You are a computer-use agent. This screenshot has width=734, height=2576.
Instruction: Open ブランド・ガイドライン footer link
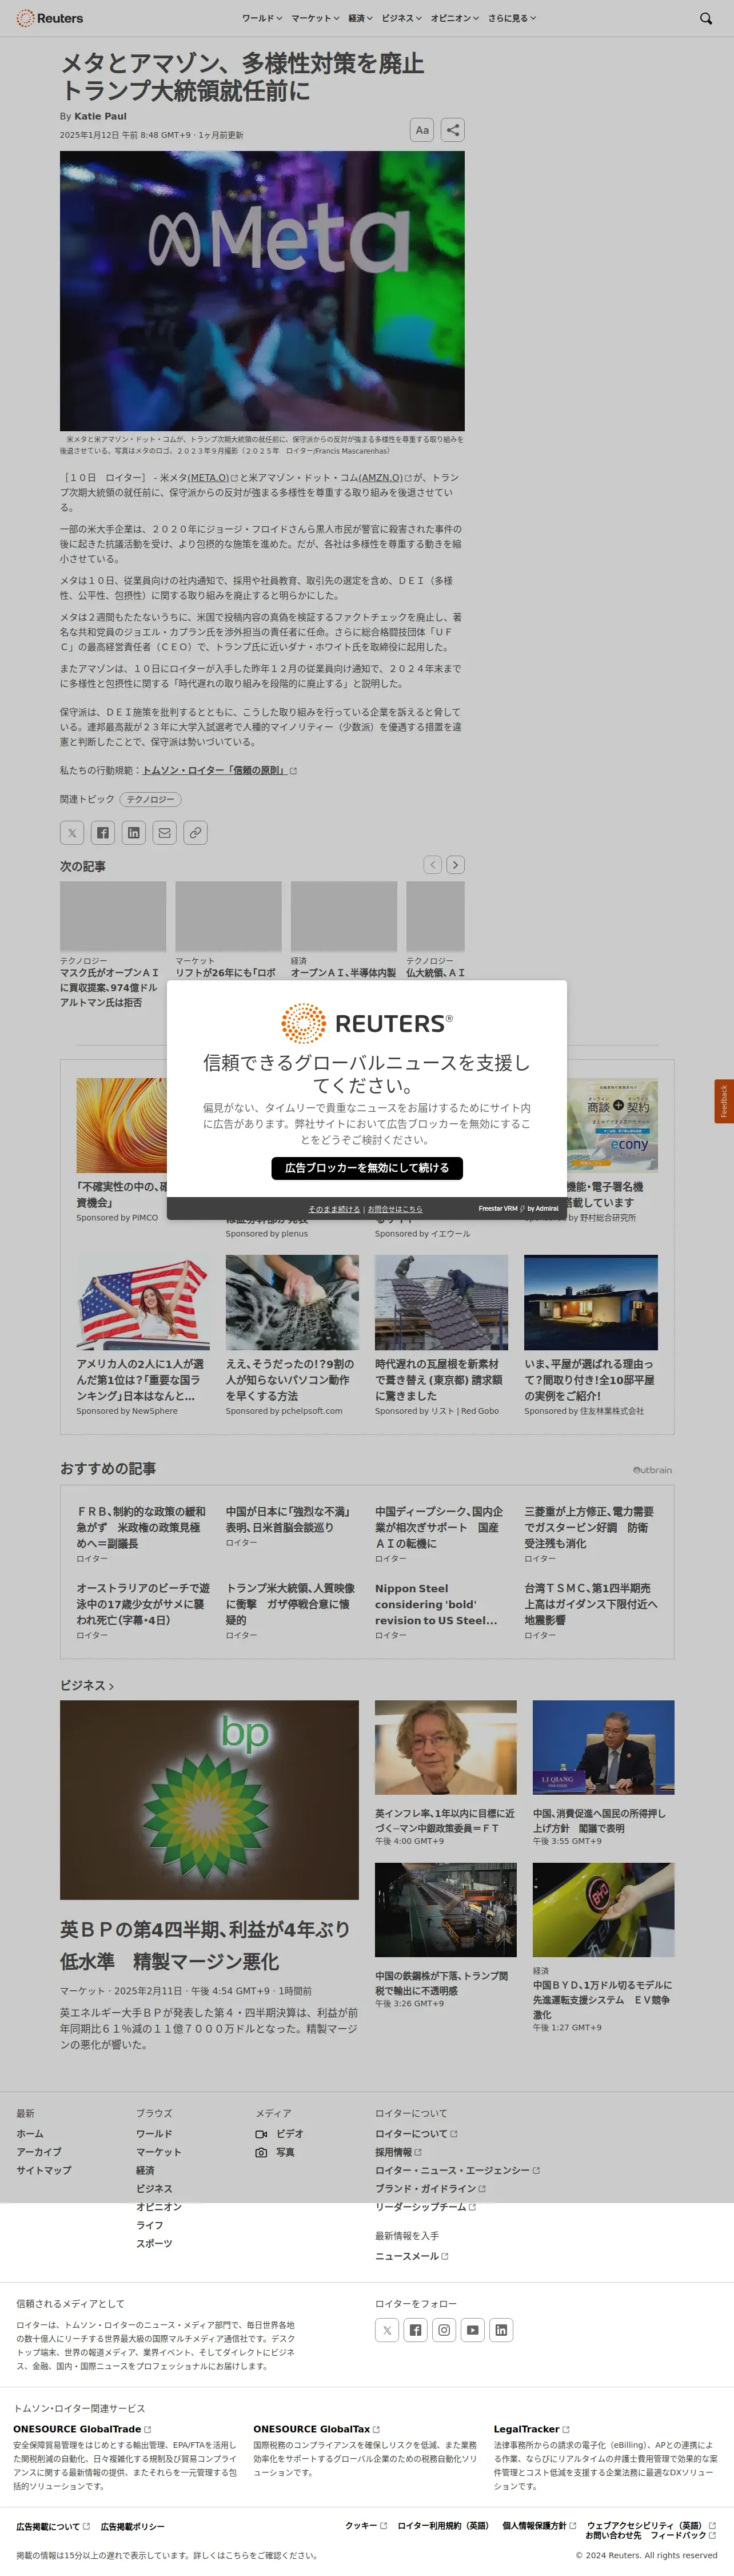click(x=430, y=2189)
